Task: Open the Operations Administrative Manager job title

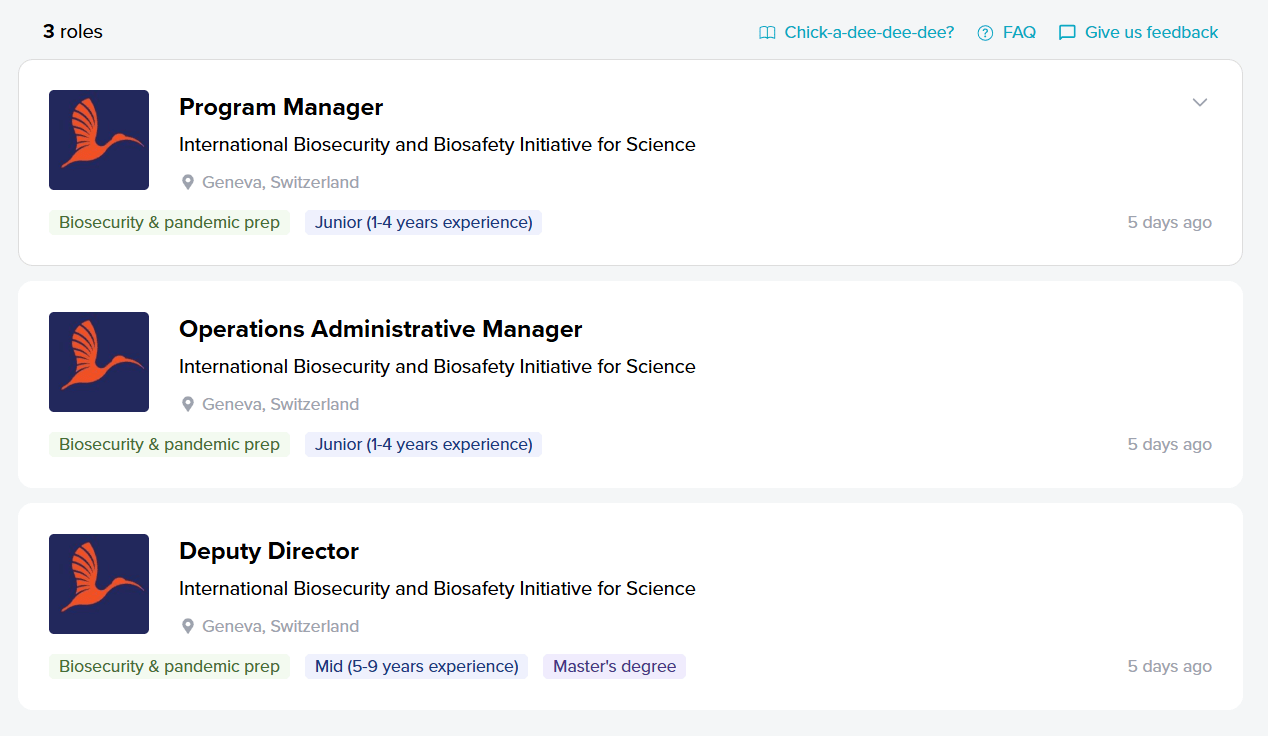Action: pyautogui.click(x=380, y=329)
